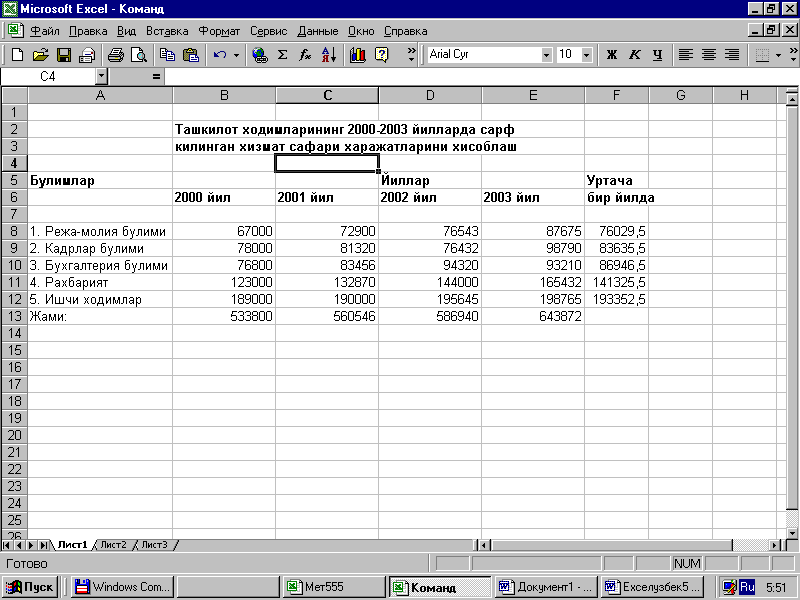
Task: Click the Borders toolbar icon
Action: tap(762, 54)
